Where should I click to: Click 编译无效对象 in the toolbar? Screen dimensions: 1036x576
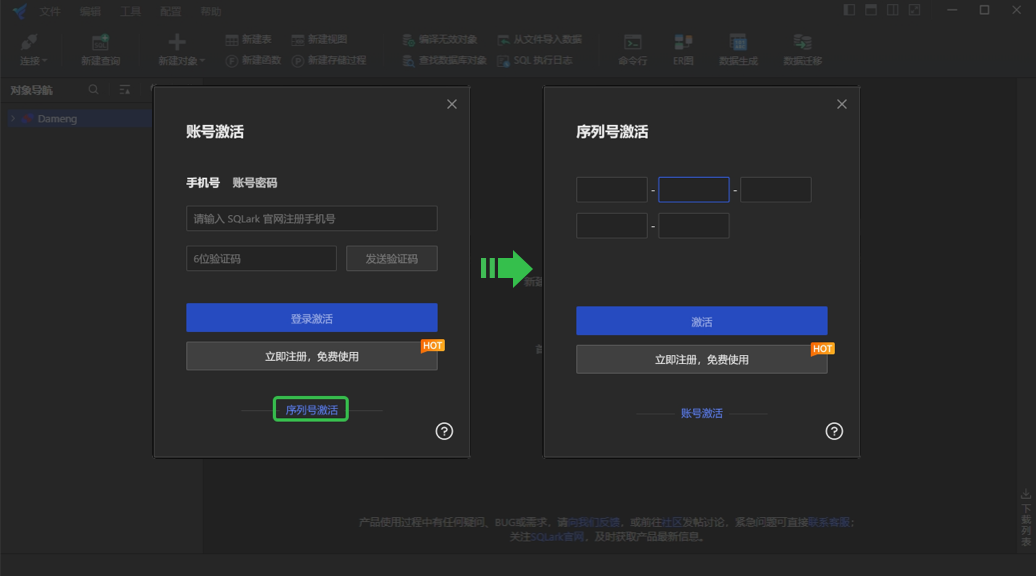(440, 40)
